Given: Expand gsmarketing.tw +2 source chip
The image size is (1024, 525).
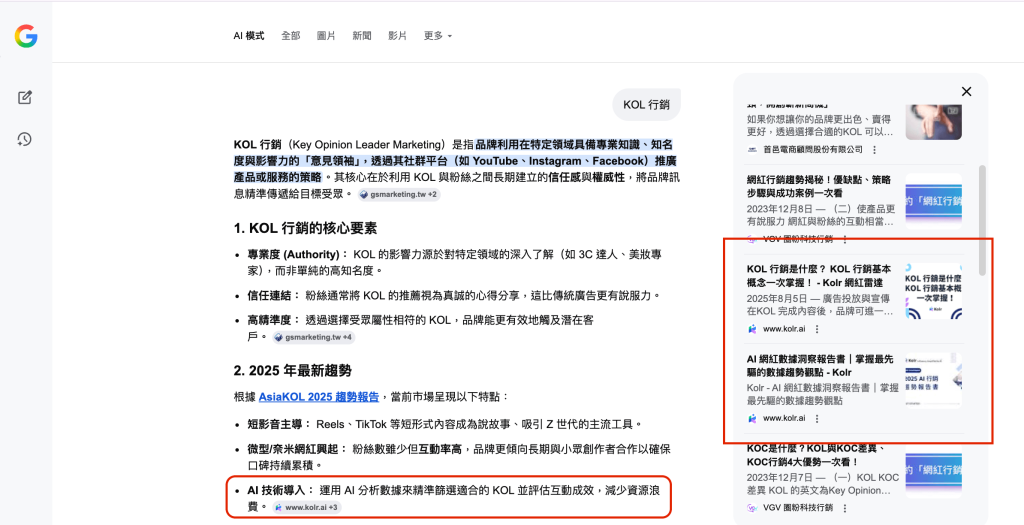Looking at the screenshot, I should pos(398,194).
